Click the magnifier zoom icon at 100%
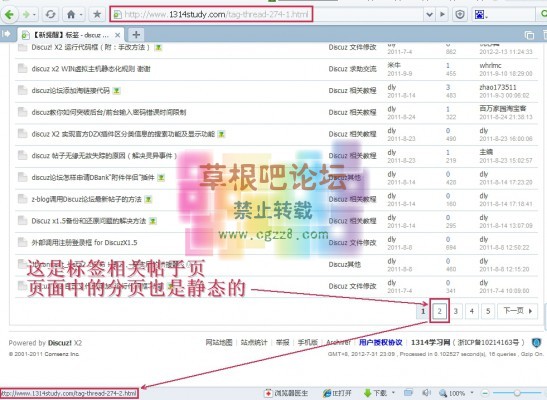The width and height of the screenshot is (547, 400). (443, 393)
